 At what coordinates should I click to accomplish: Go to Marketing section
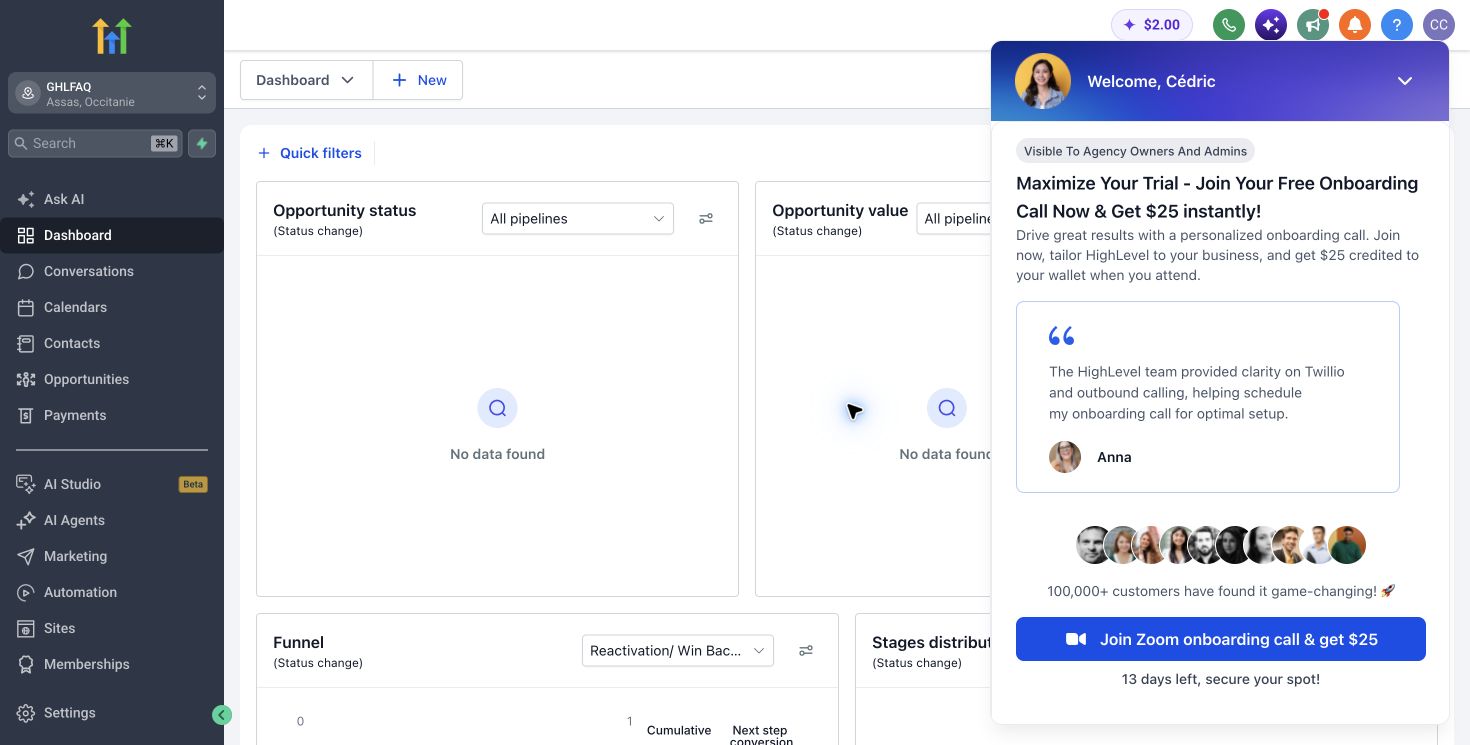point(112,556)
